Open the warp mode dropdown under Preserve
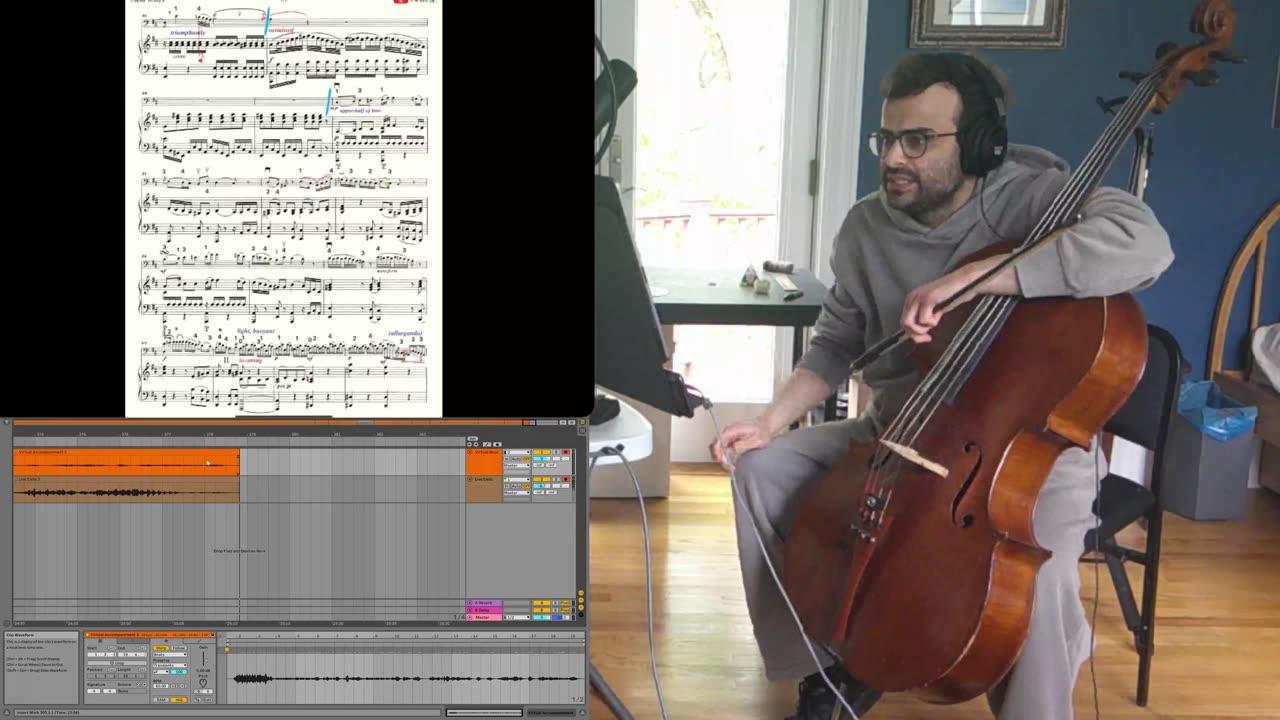This screenshot has height=720, width=1280. [x=170, y=665]
